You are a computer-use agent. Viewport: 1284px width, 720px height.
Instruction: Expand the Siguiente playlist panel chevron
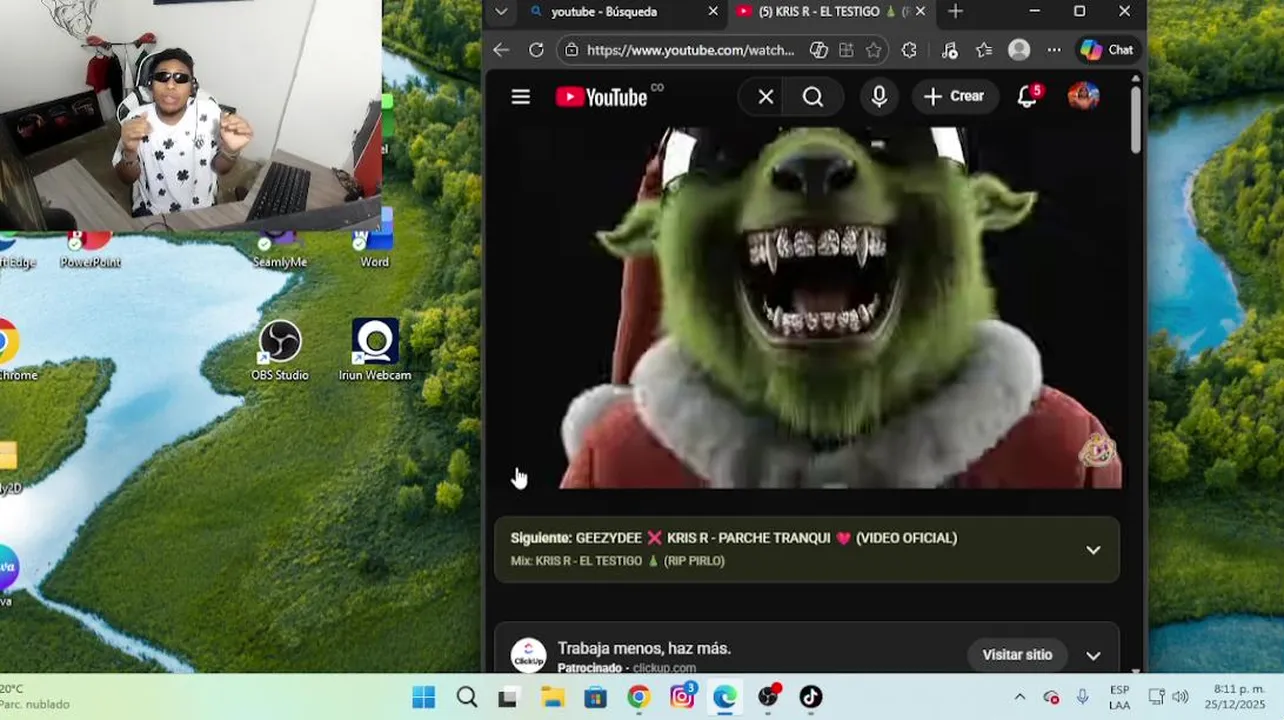pyautogui.click(x=1093, y=550)
